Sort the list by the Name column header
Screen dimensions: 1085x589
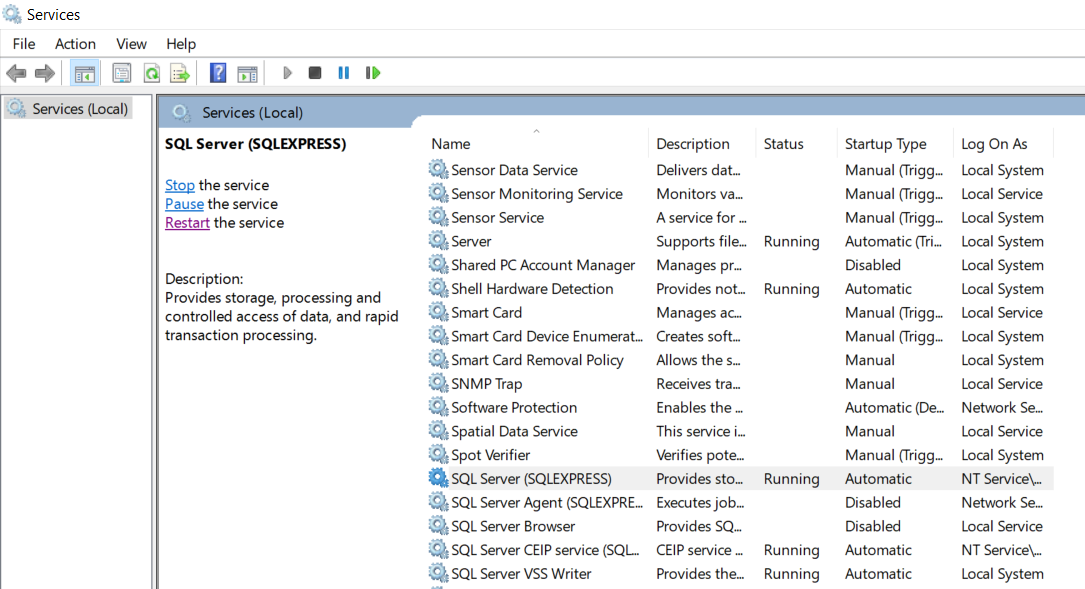451,144
